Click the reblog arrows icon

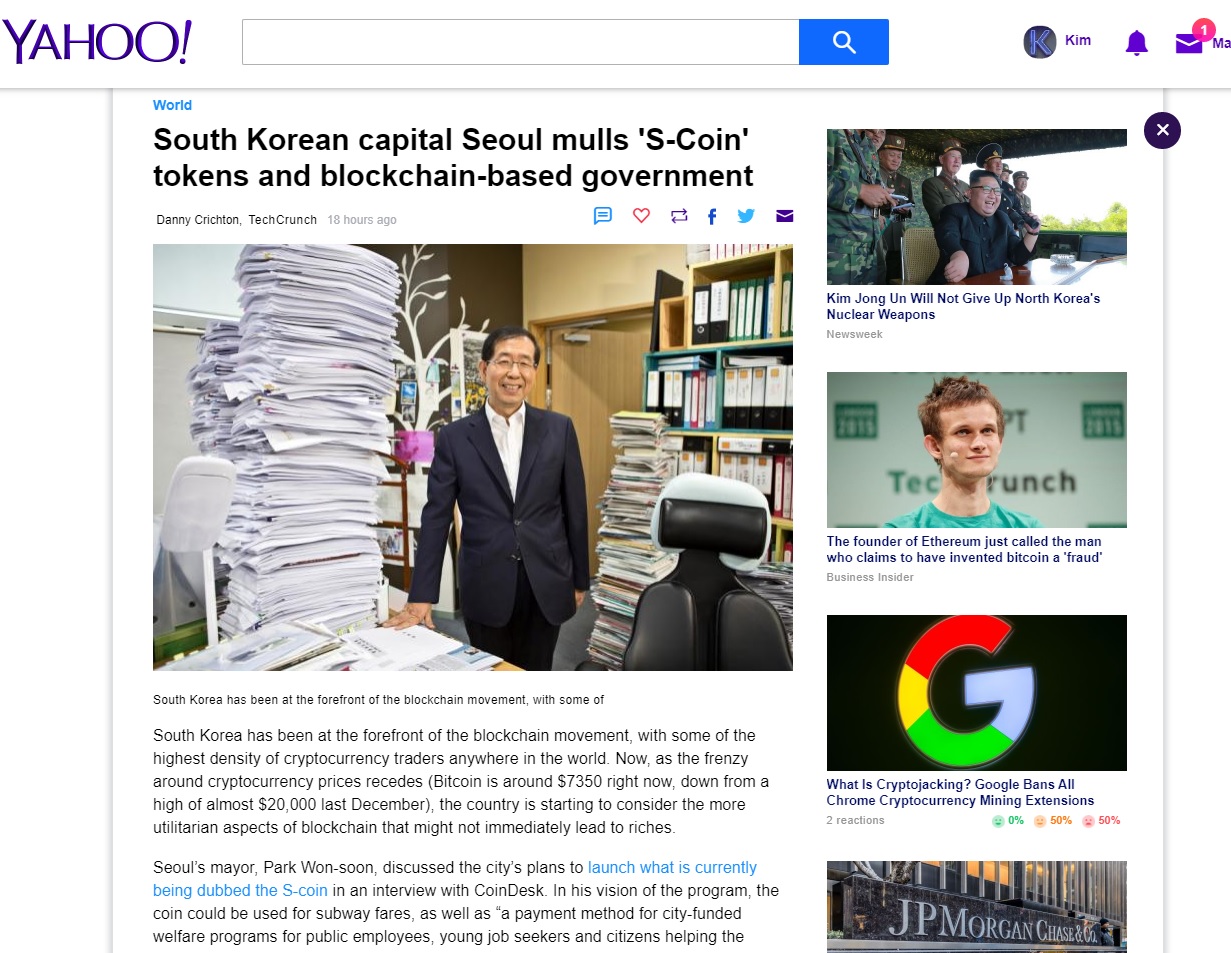tap(679, 215)
